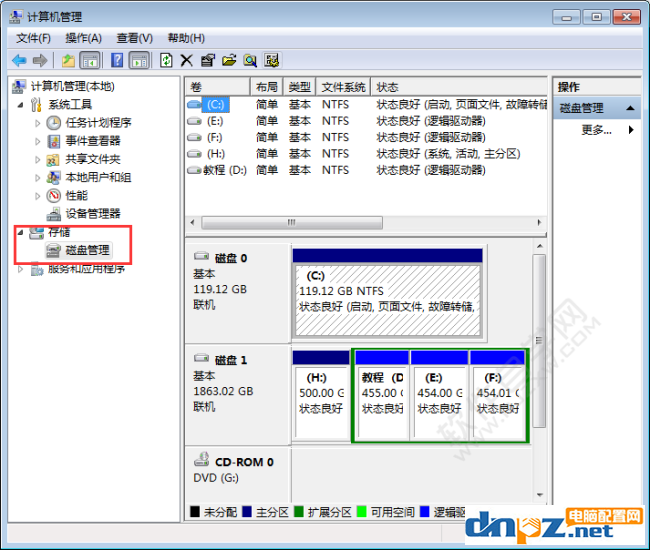This screenshot has width=650, height=550.
Task: Open the Properties toolbar icon
Action: click(x=208, y=61)
